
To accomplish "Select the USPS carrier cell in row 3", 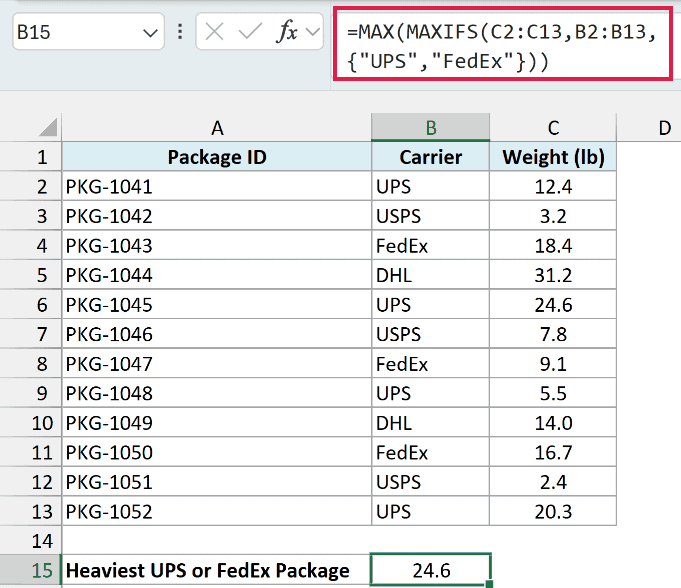I will pos(430,216).
